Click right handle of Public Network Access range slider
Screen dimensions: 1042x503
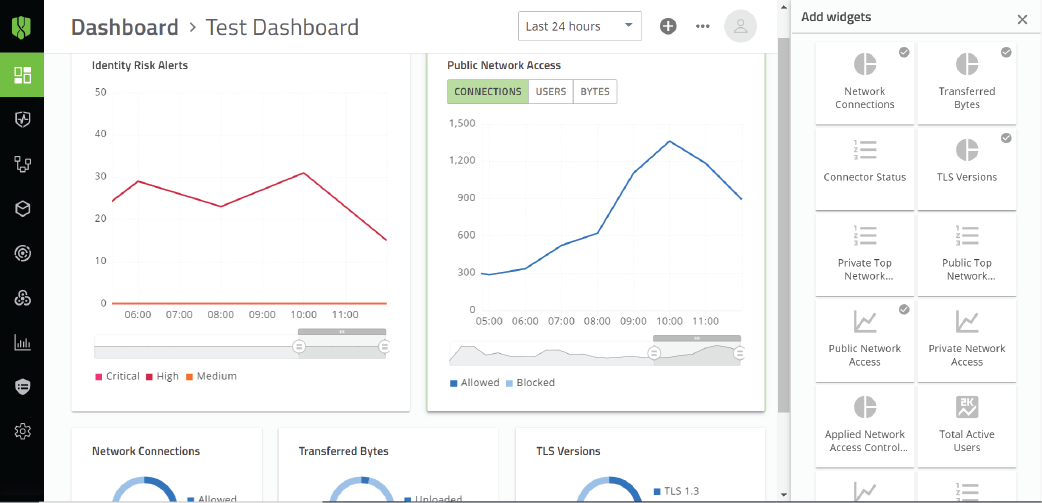point(739,353)
